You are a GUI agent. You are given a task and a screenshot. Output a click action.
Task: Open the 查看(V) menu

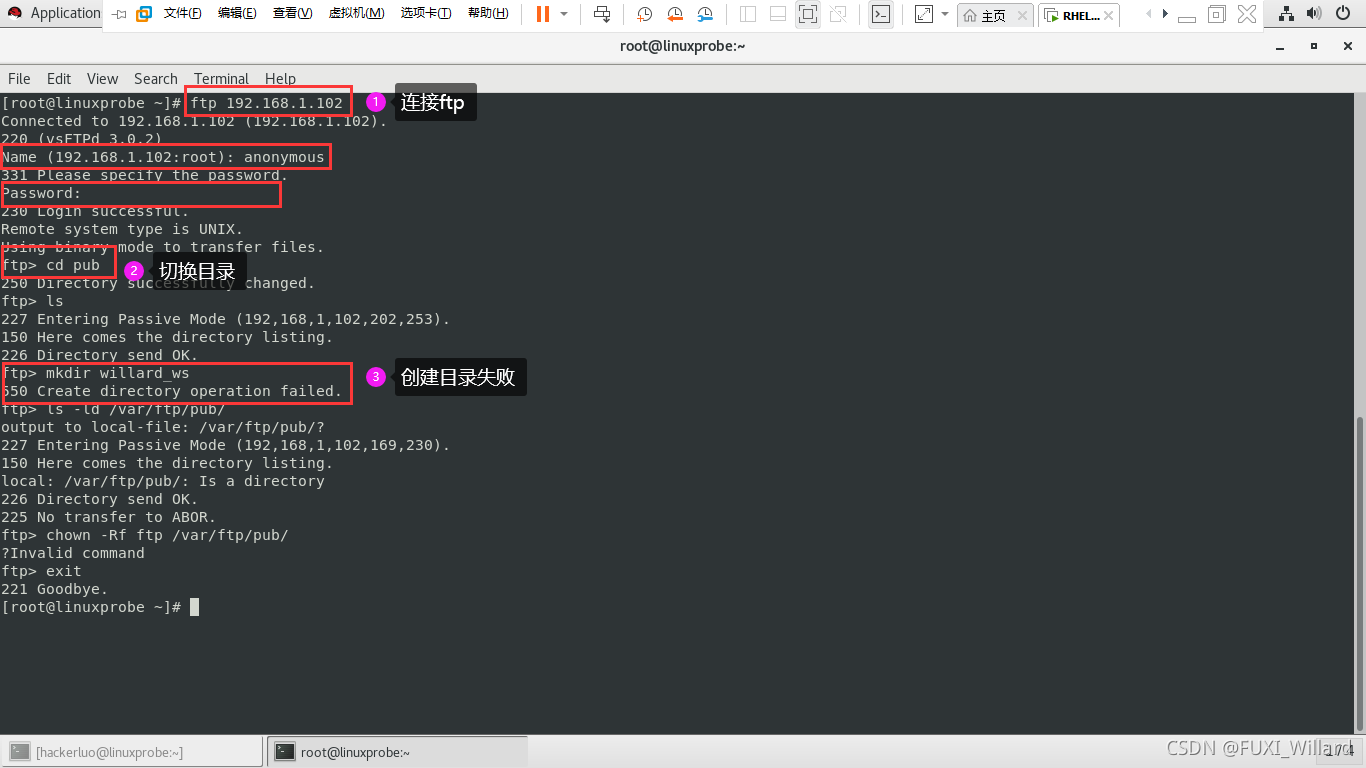pyautogui.click(x=292, y=14)
